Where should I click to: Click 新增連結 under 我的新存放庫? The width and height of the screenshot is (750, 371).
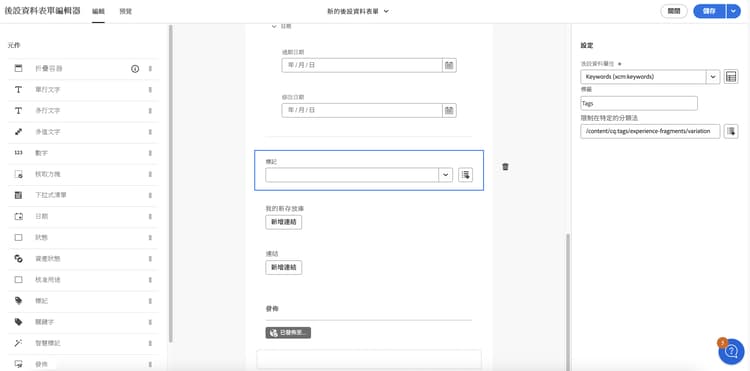(x=284, y=222)
